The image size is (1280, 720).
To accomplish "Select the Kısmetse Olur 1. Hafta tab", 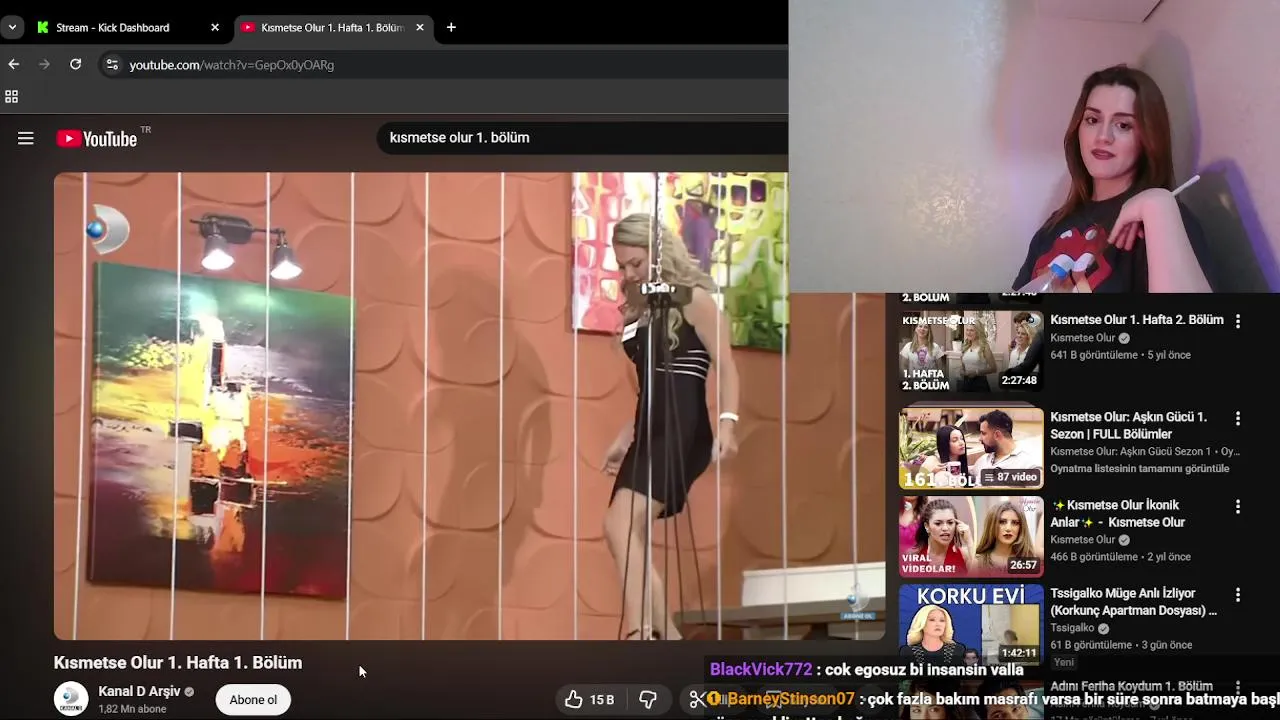I will [x=333, y=27].
